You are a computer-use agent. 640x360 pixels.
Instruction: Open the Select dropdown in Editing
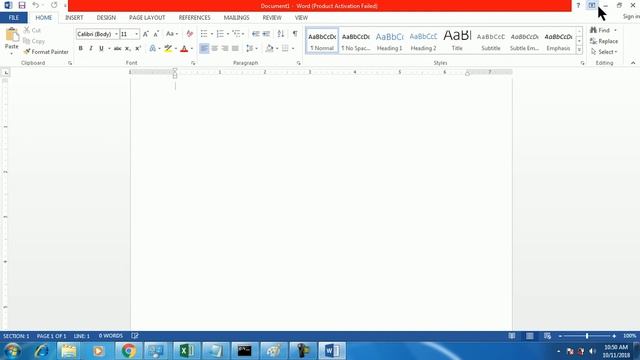click(604, 52)
